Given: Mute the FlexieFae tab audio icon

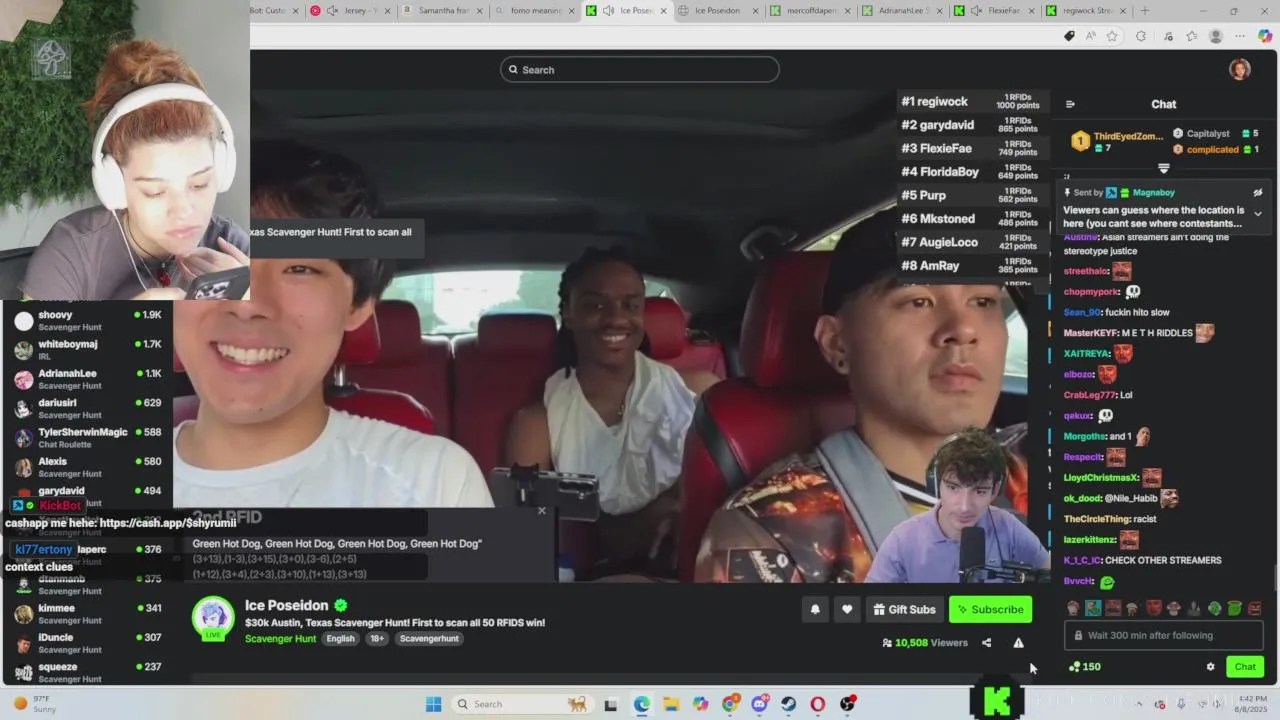Looking at the screenshot, I should point(975,11).
